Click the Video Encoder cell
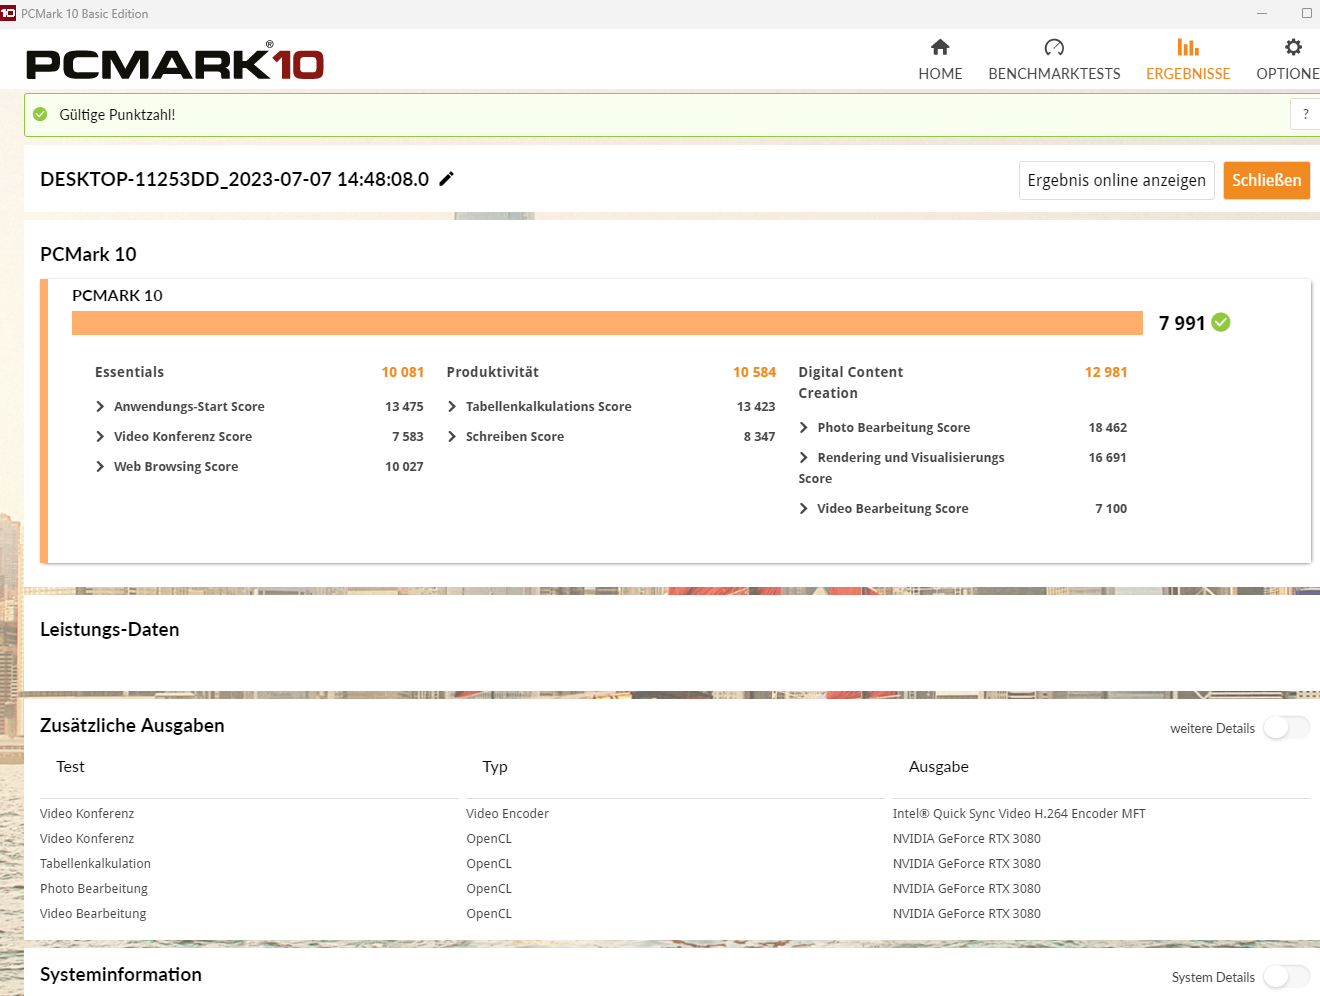 pyautogui.click(x=507, y=813)
